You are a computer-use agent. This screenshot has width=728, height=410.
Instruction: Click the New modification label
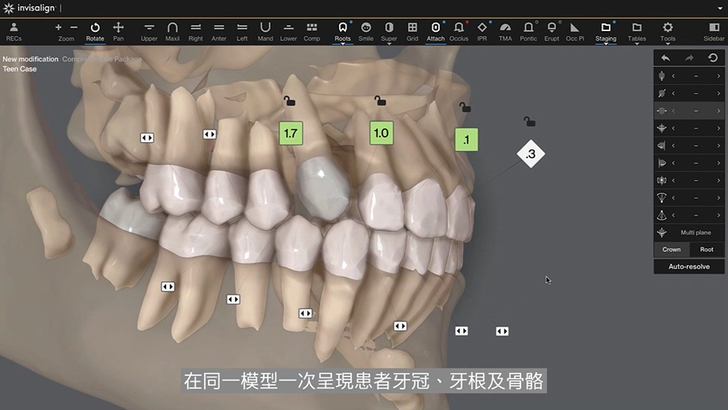(x=30, y=59)
